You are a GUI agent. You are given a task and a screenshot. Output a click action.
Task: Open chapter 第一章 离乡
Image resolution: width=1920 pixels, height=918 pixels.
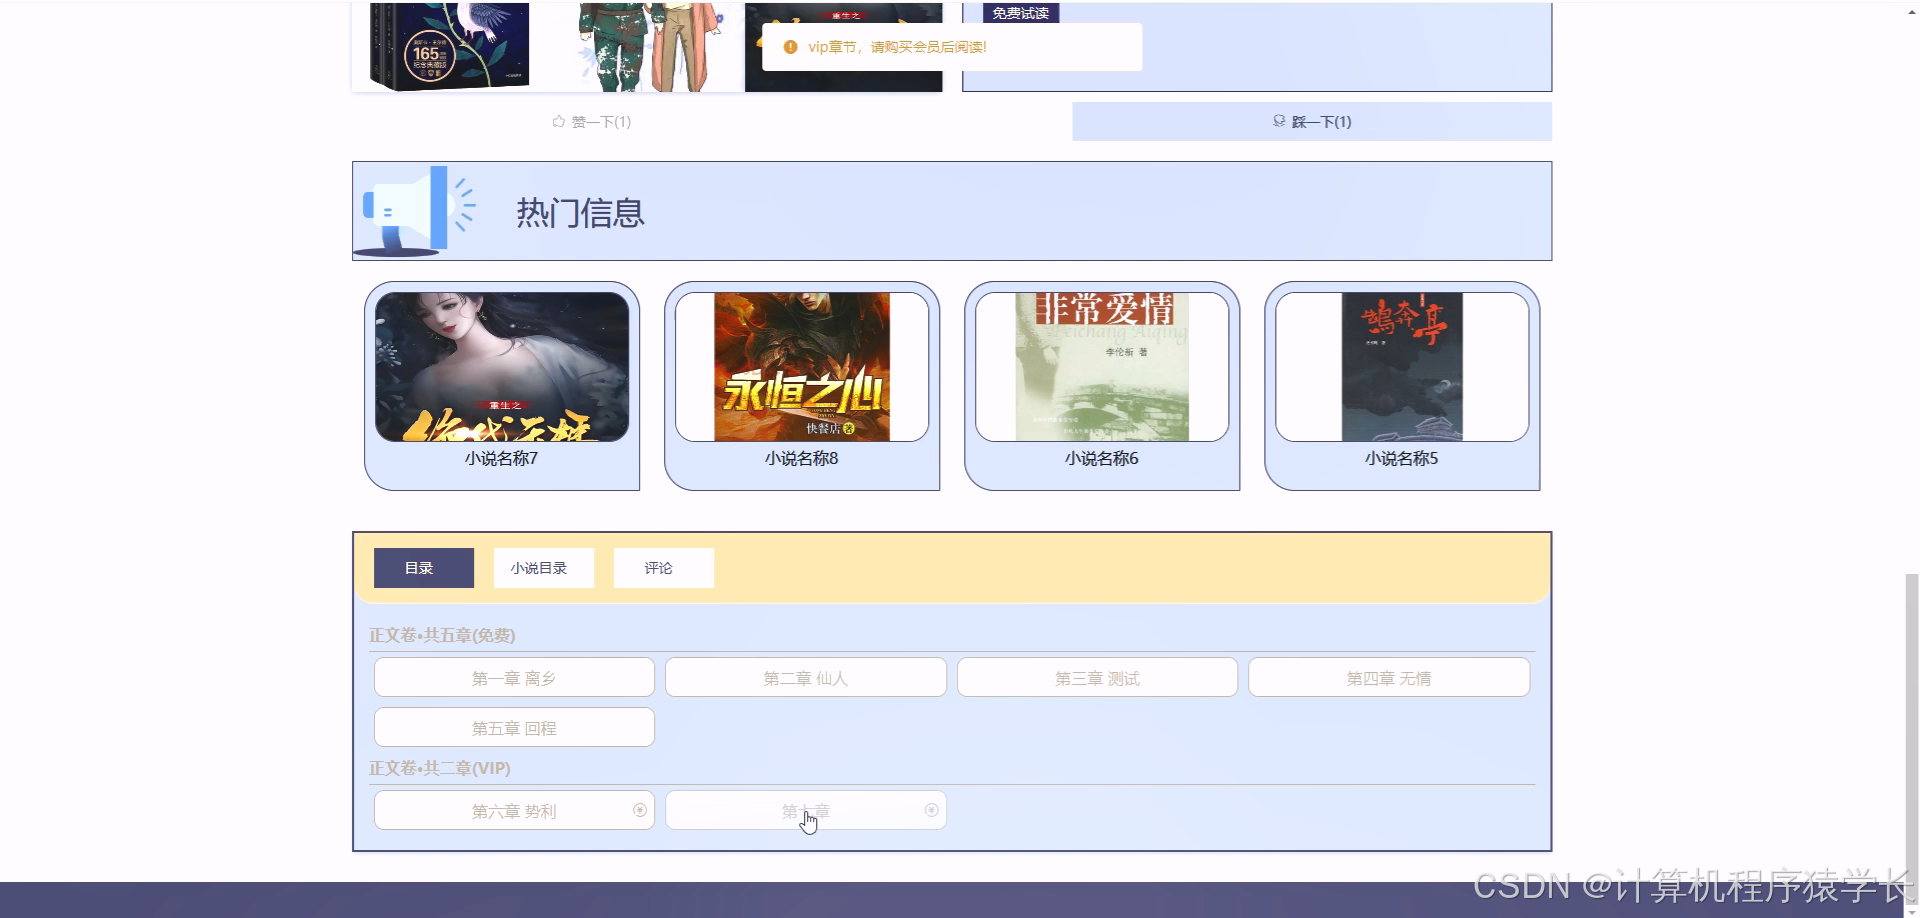513,677
